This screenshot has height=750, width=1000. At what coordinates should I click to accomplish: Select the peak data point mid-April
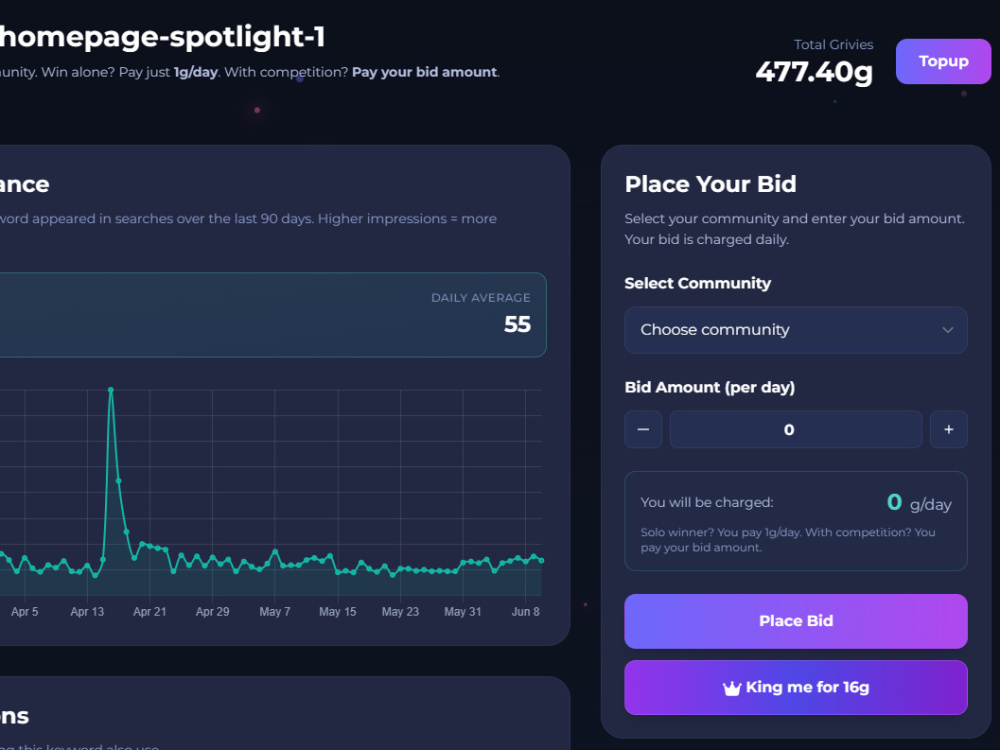click(111, 390)
